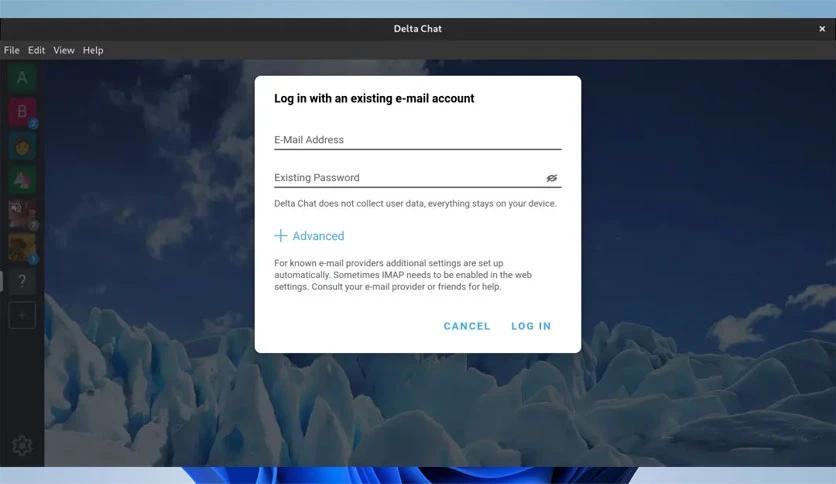Expand the Advanced settings section

[x=309, y=236]
